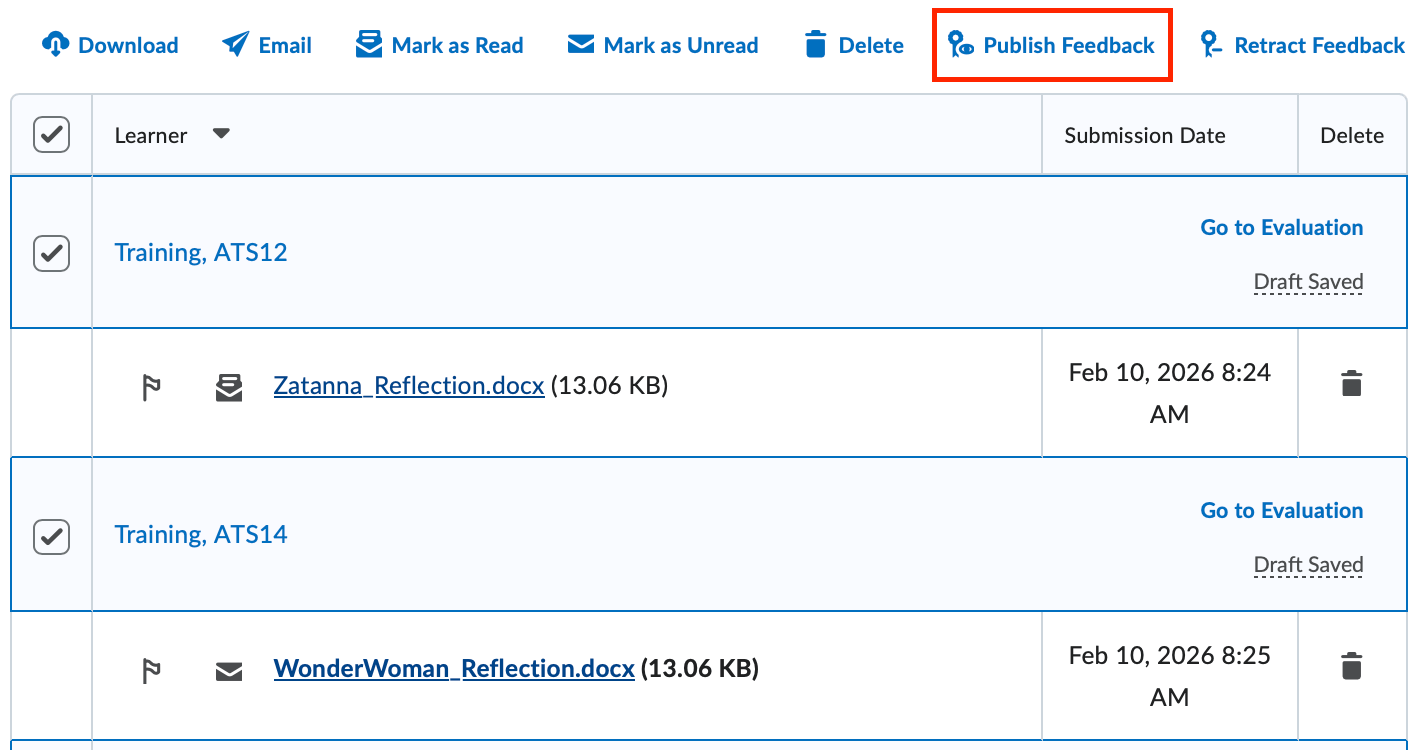Click the Mark as Unread envelope icon
The width and height of the screenshot is (1426, 750).
coord(581,44)
